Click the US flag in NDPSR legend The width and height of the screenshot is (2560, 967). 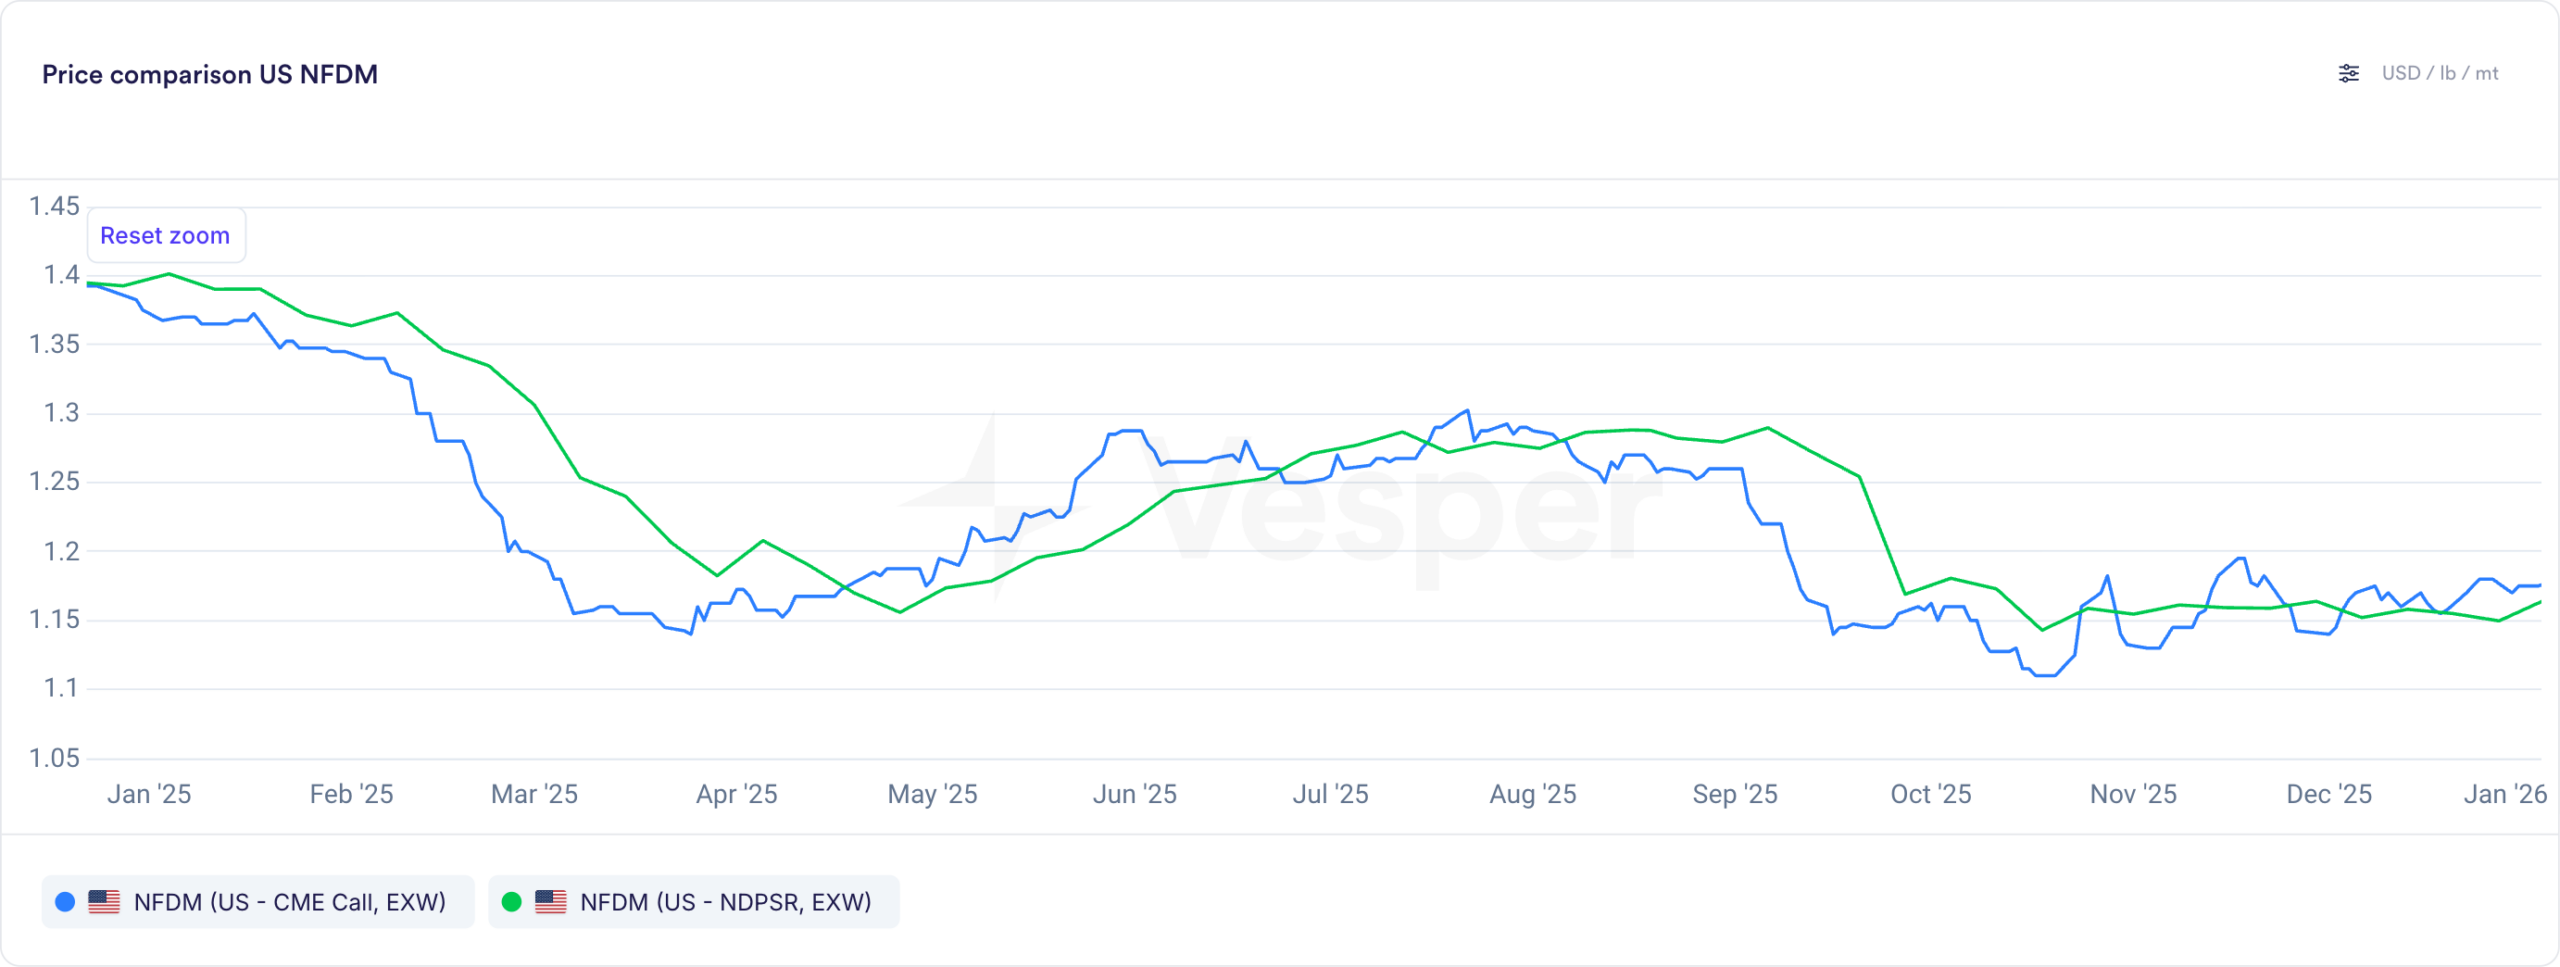click(551, 902)
